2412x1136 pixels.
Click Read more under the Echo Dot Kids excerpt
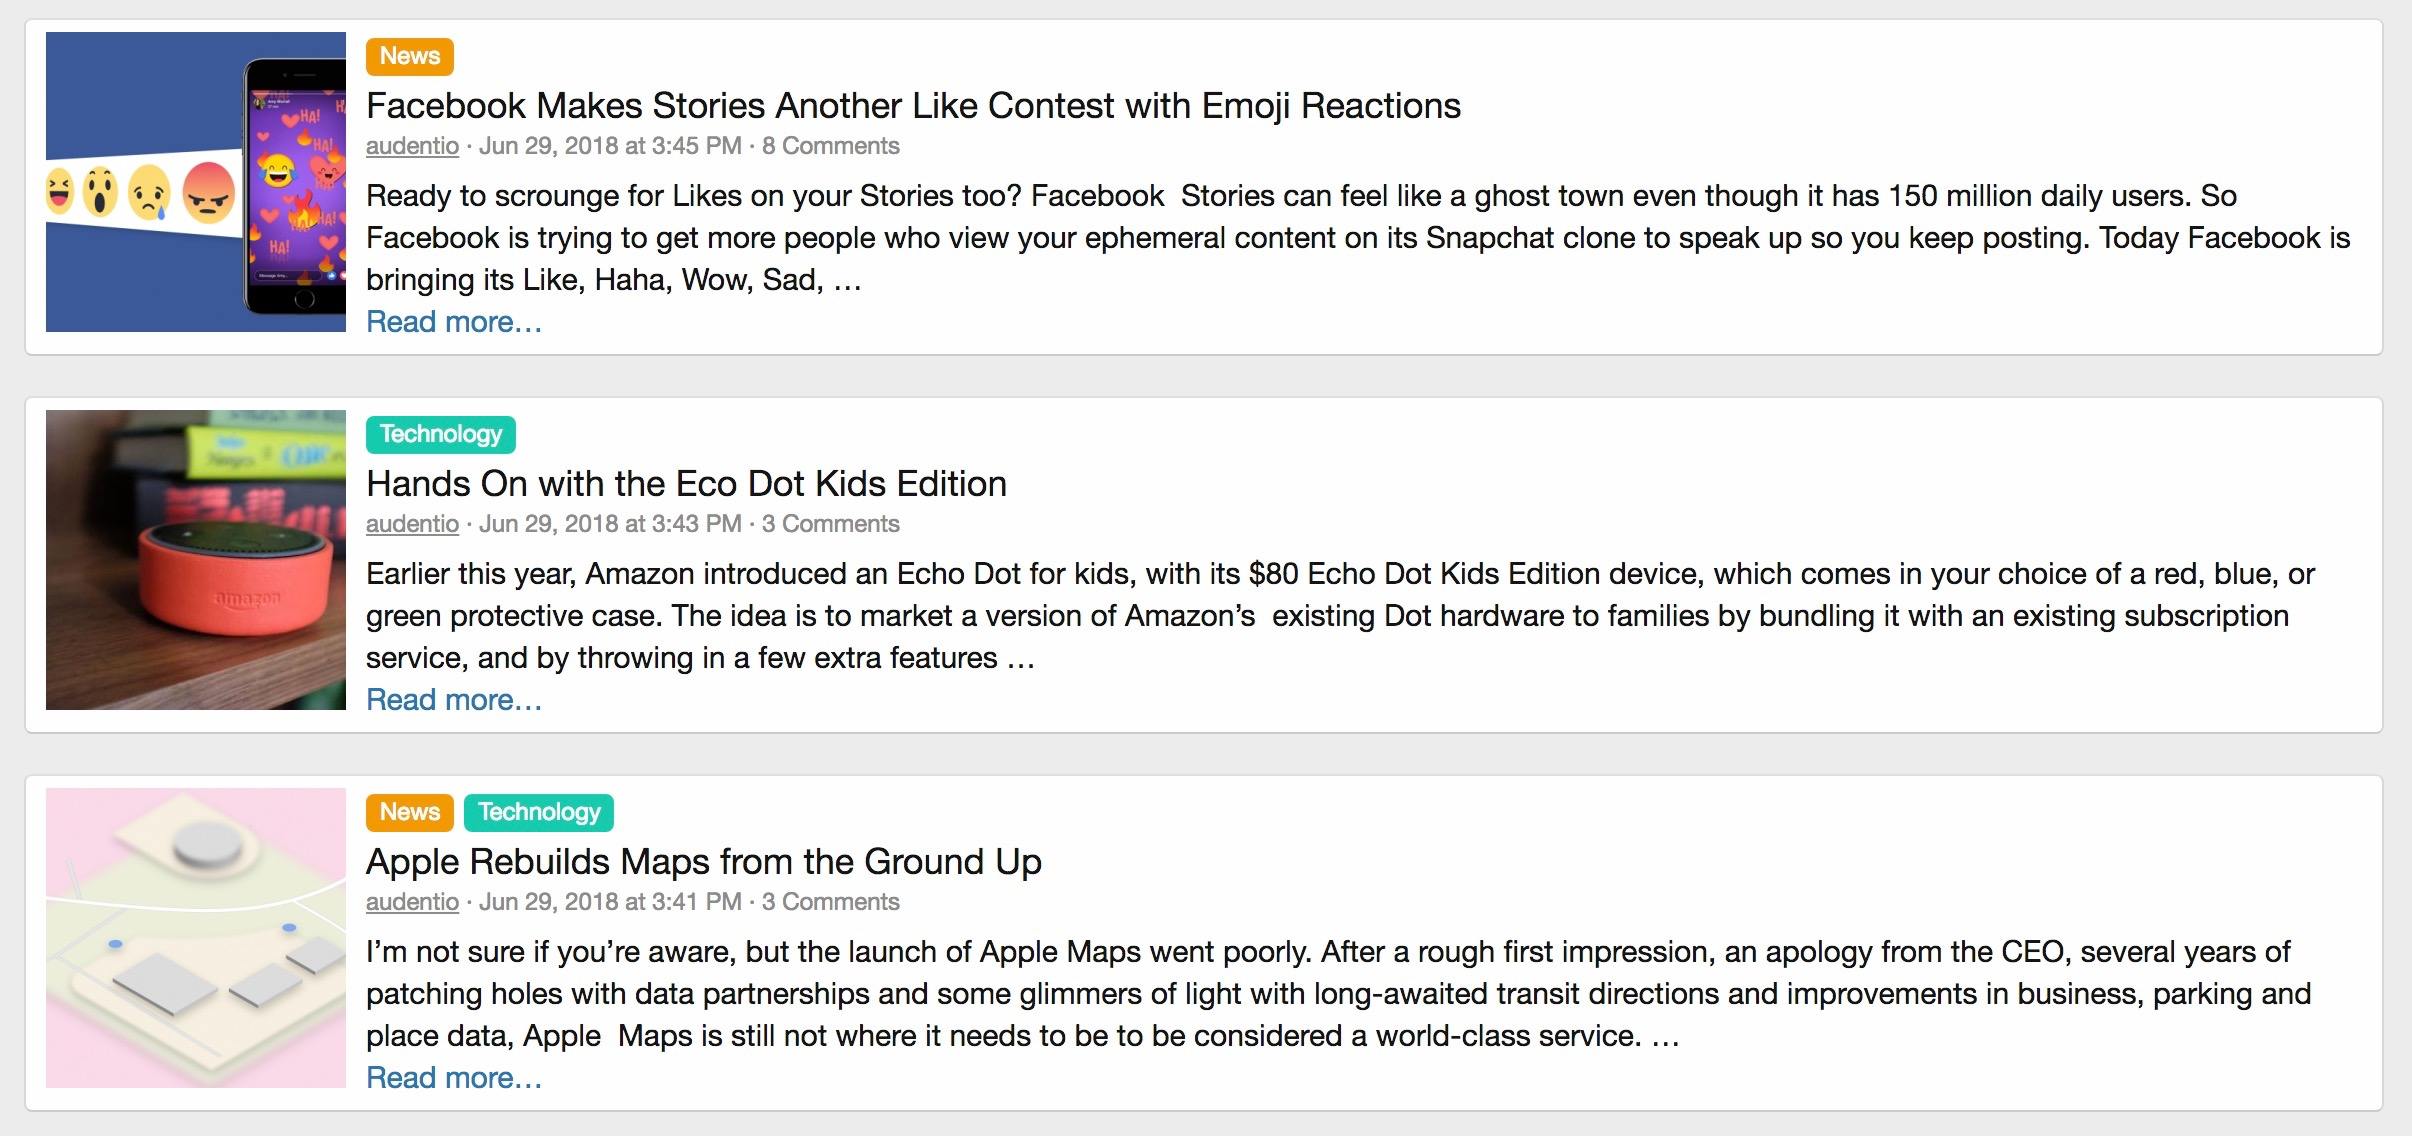point(454,700)
